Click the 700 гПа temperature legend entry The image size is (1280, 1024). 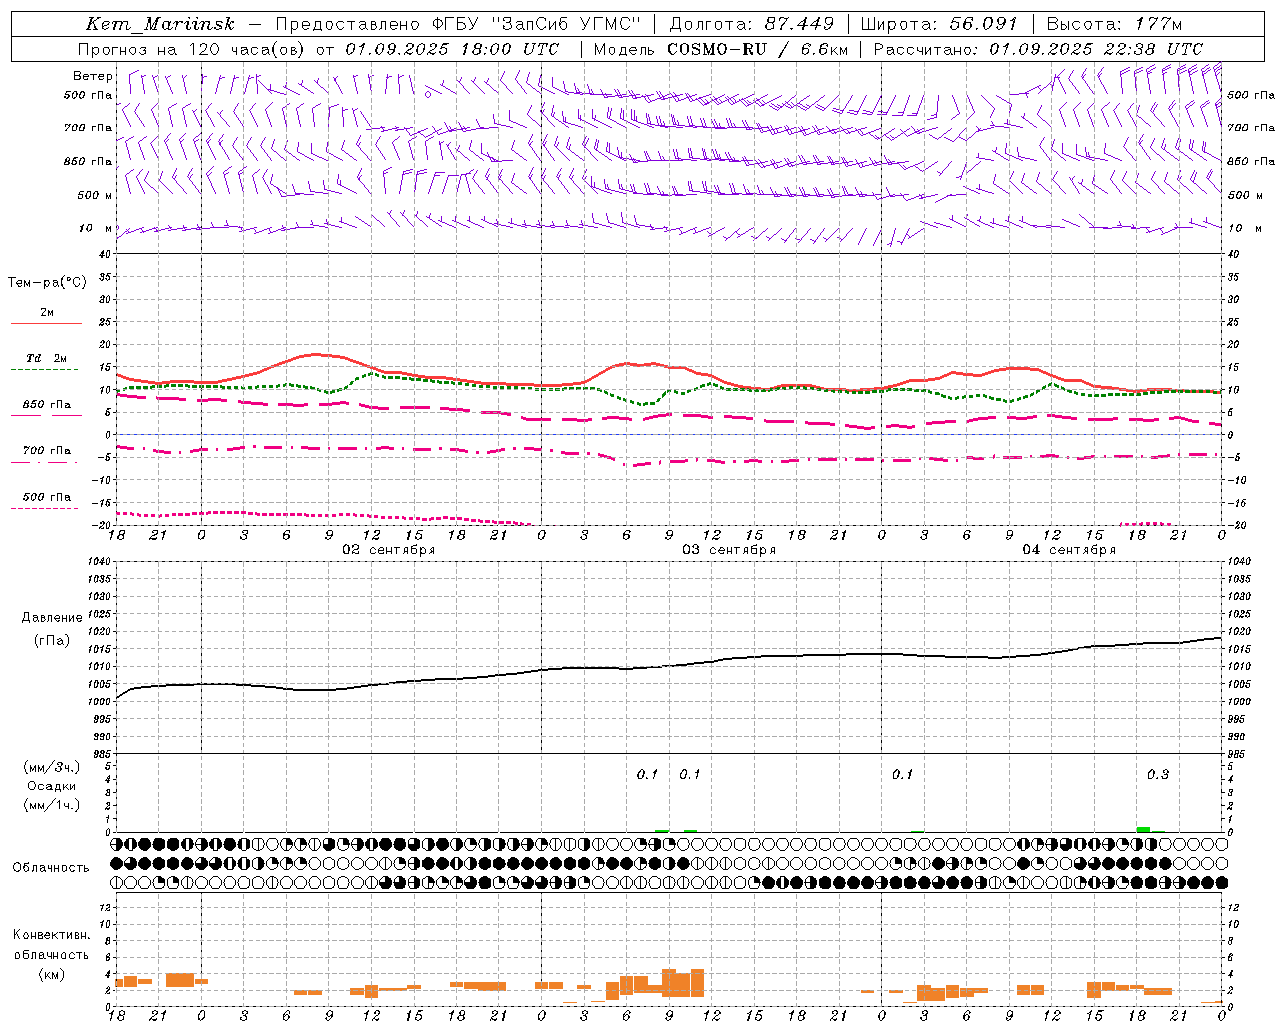(46, 455)
